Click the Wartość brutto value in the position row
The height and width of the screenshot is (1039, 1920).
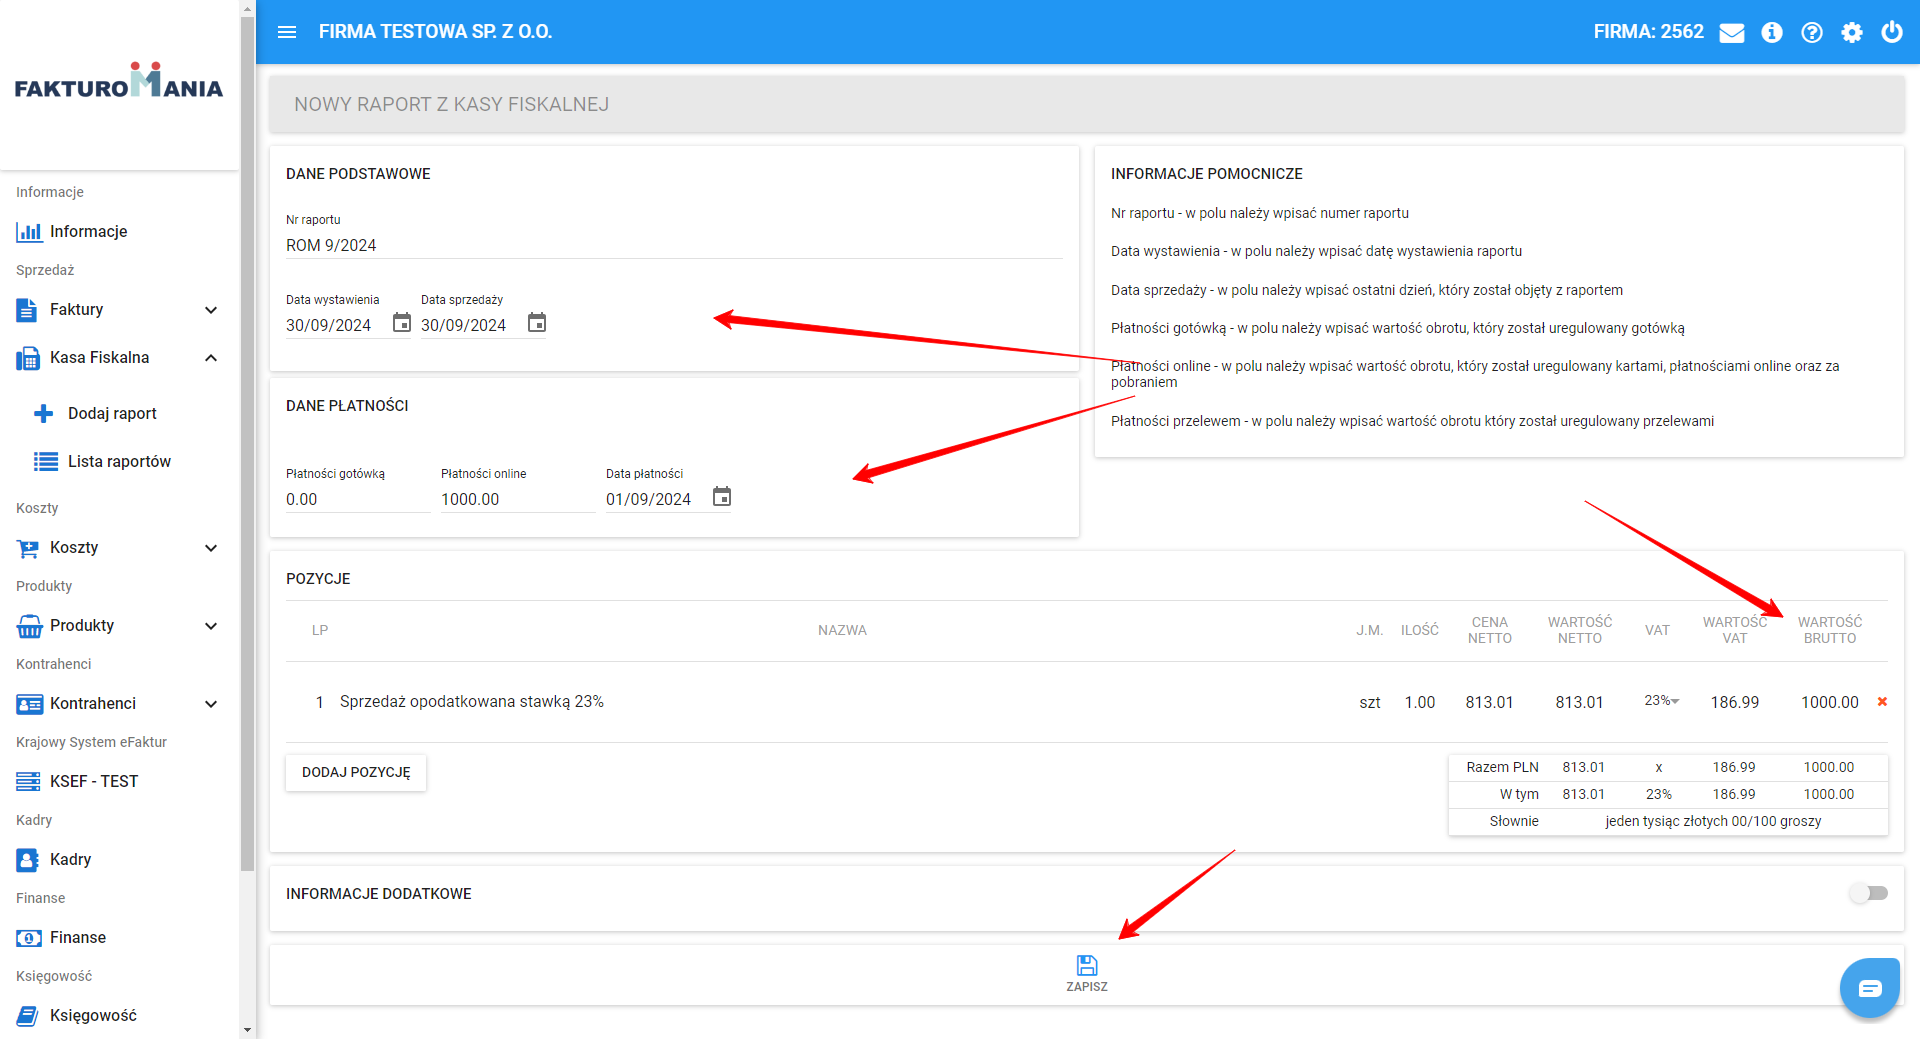[x=1830, y=702]
